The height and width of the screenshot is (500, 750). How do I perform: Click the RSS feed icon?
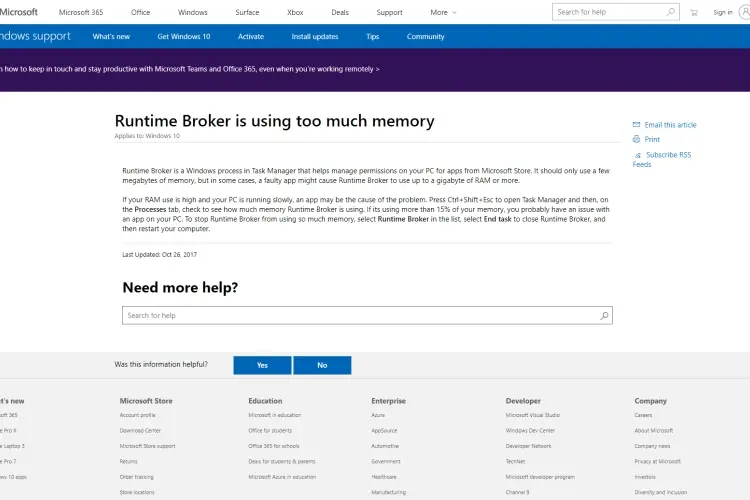pos(638,155)
